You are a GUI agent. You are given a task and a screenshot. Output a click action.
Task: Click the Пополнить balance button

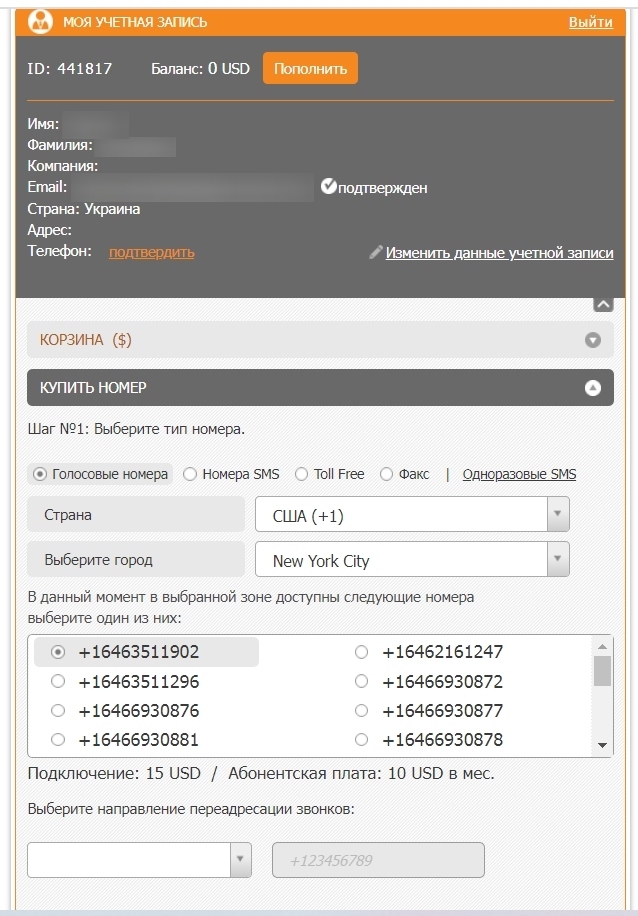[x=310, y=68]
